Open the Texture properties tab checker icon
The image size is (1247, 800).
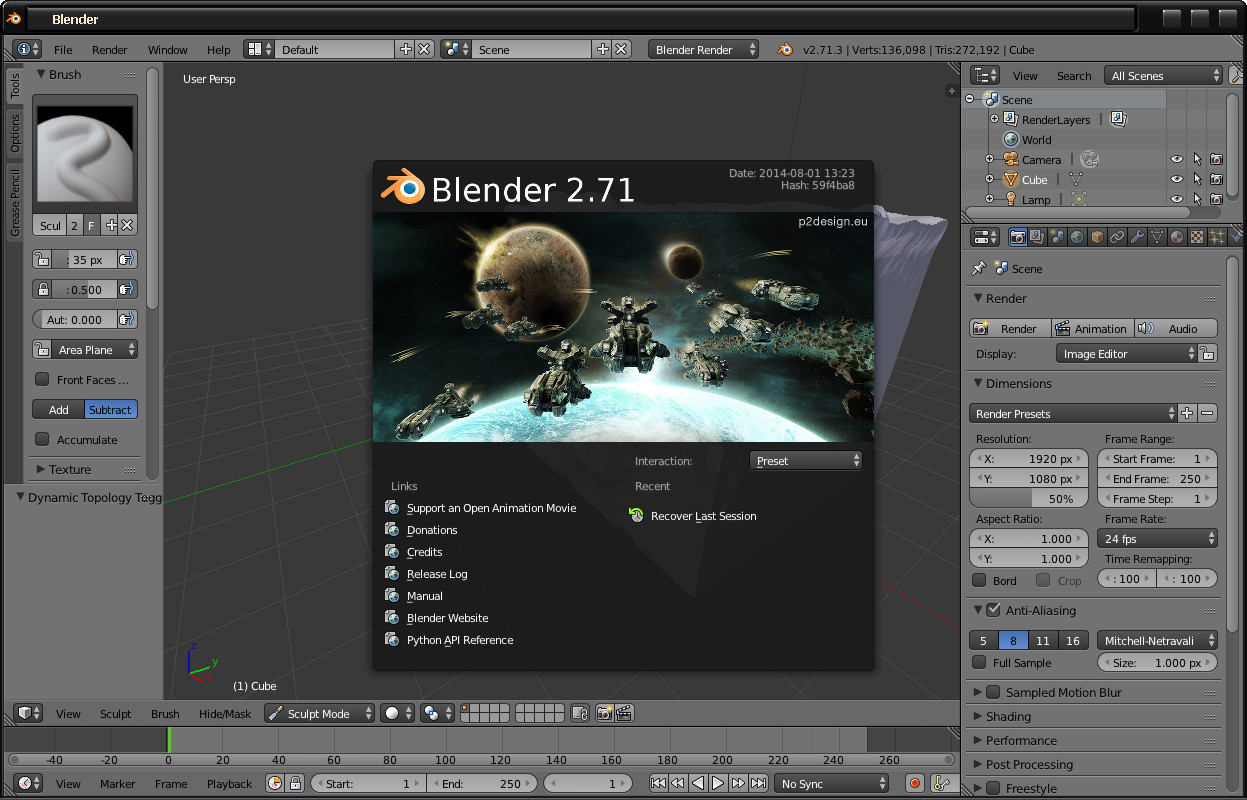[x=1197, y=237]
